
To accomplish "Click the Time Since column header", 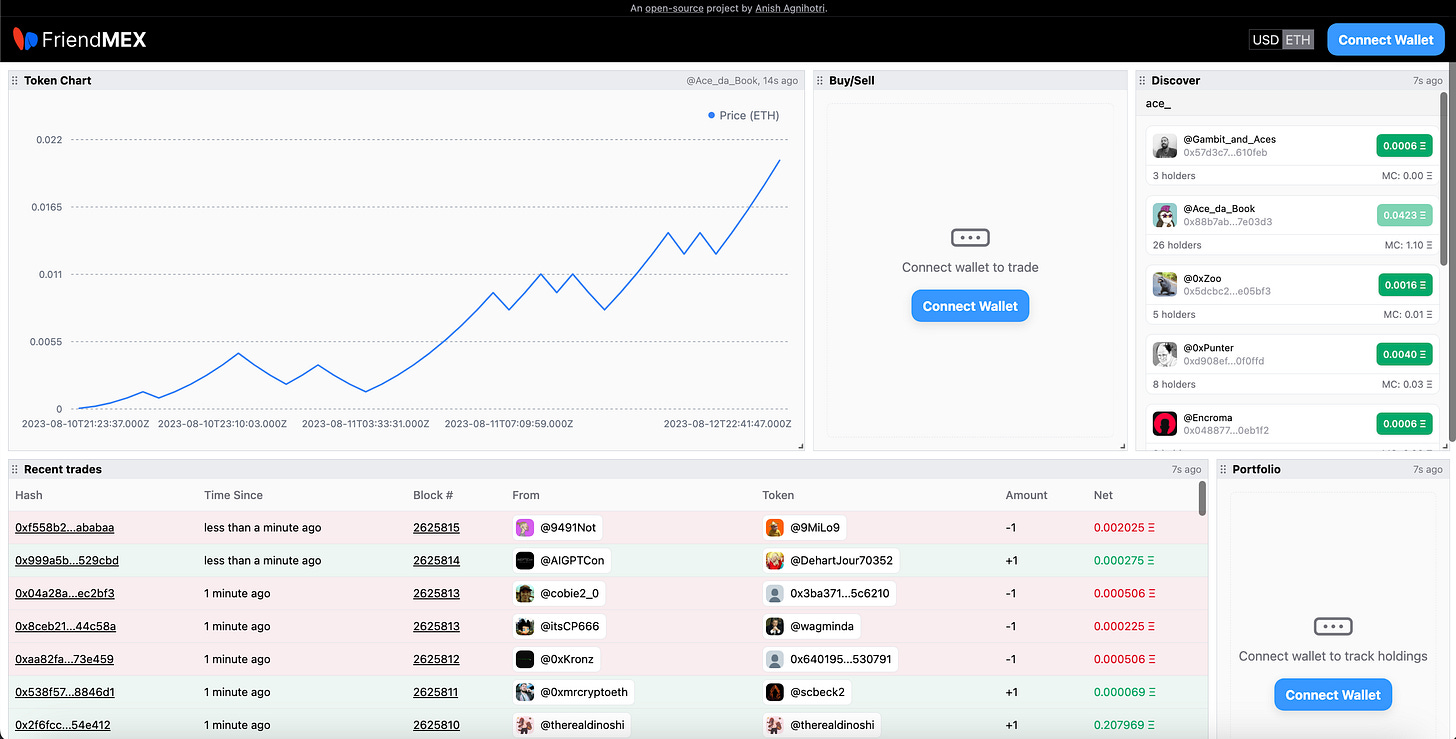I will (x=233, y=495).
